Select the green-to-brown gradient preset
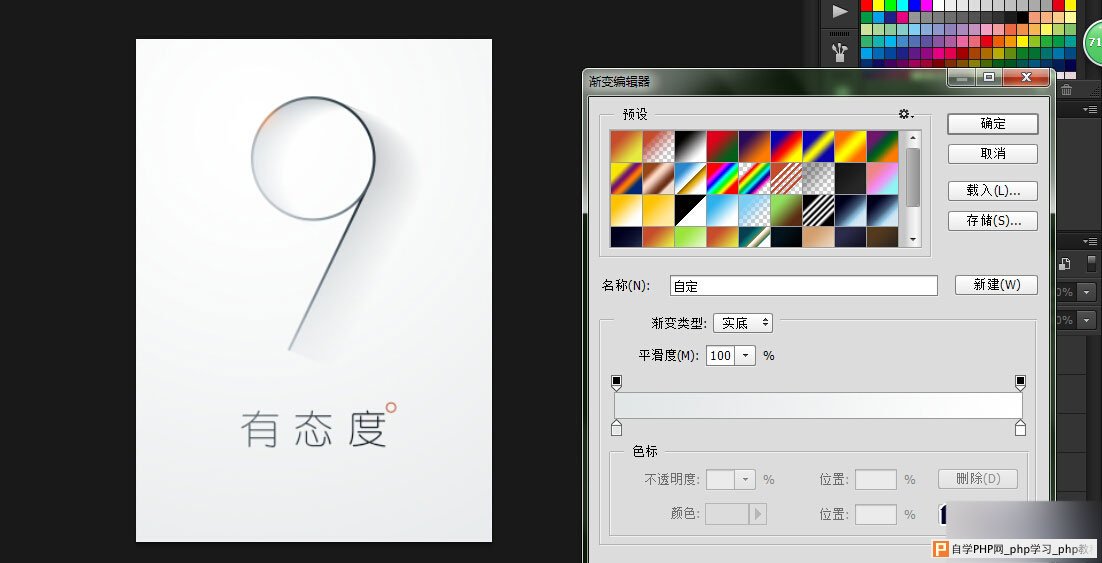Screen dimensions: 1102x563 786,211
